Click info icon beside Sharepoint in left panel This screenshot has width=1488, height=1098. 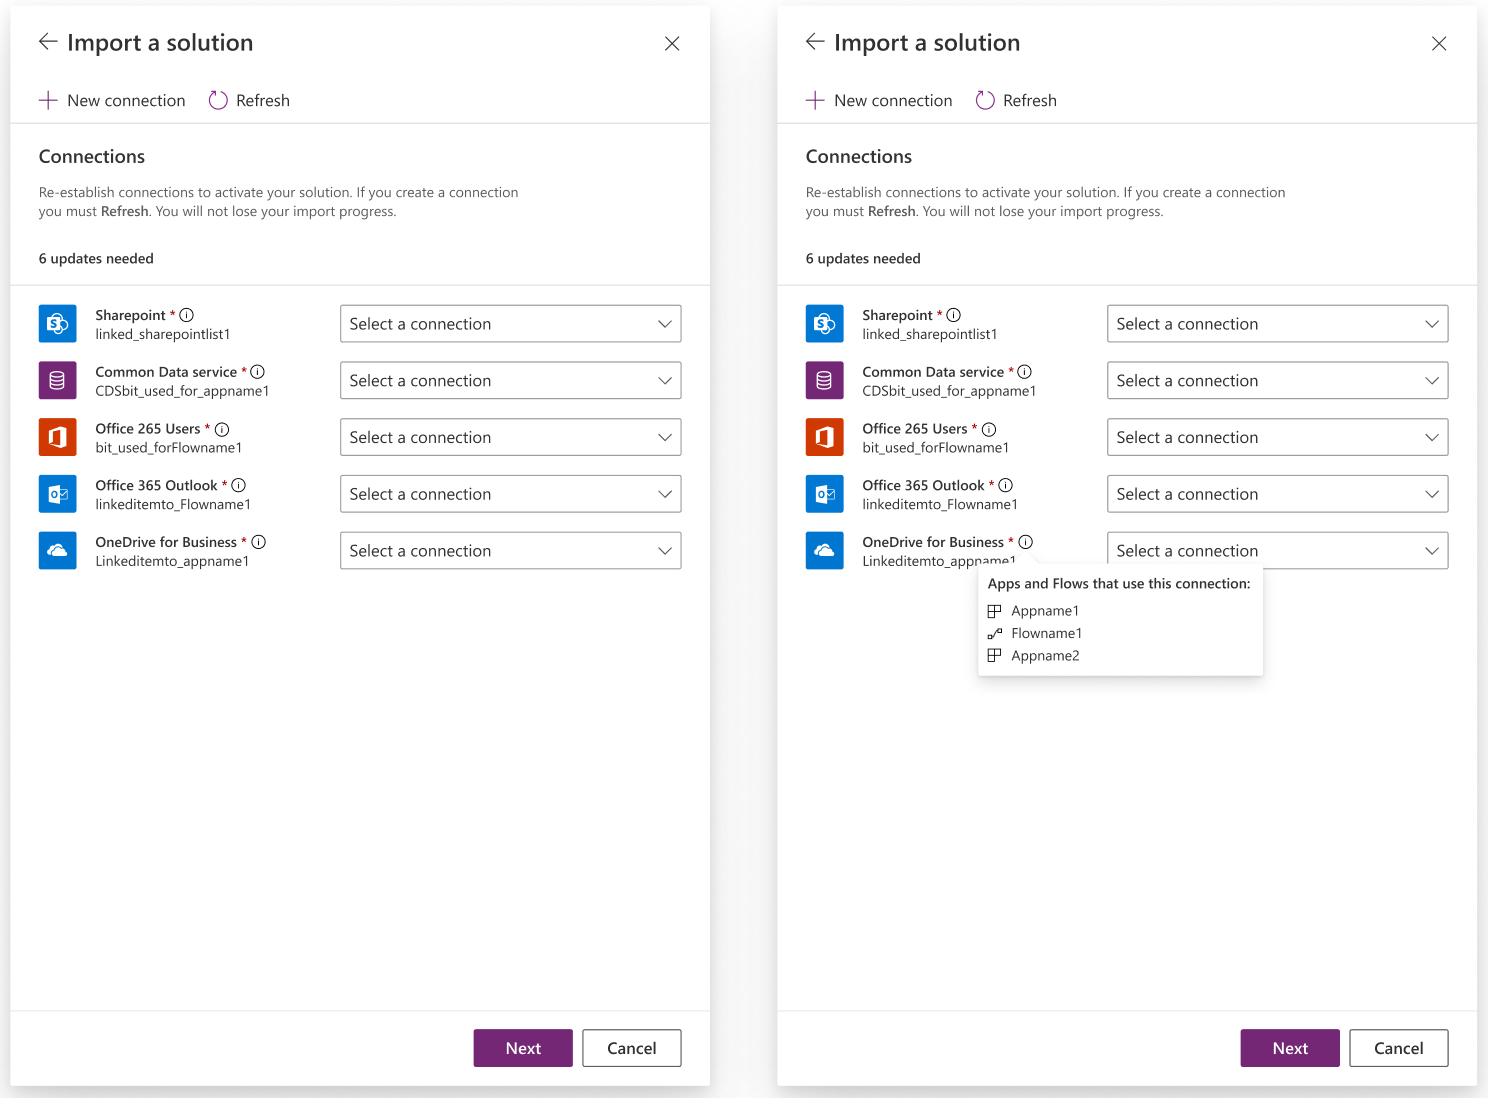(187, 315)
